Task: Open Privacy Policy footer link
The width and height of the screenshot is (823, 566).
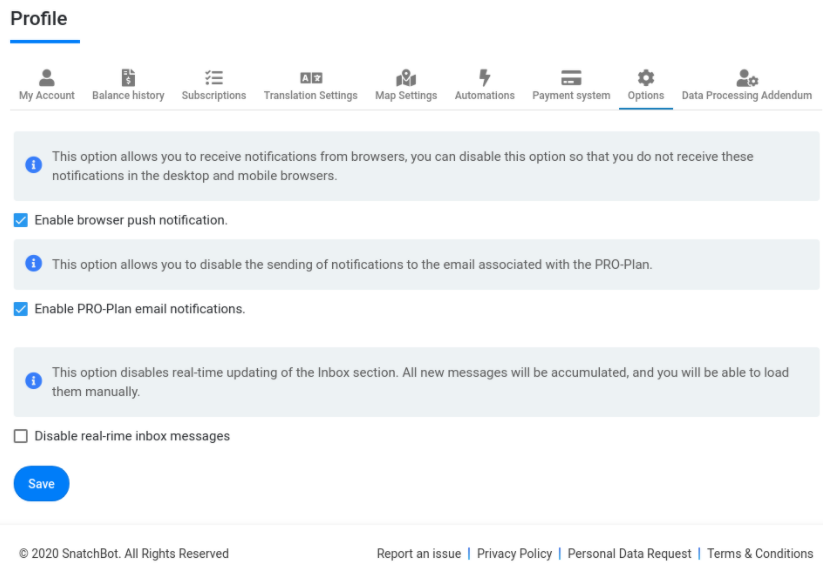Action: pos(514,553)
